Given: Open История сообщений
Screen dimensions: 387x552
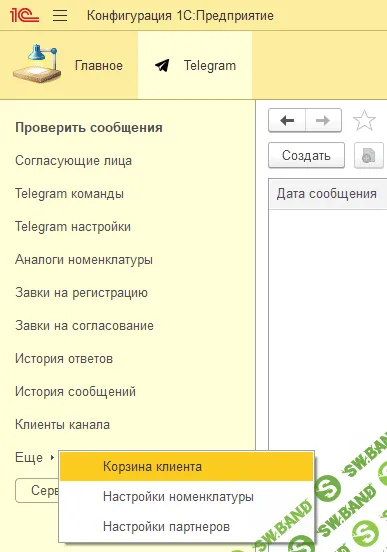Looking at the screenshot, I should pyautogui.click(x=75, y=391).
